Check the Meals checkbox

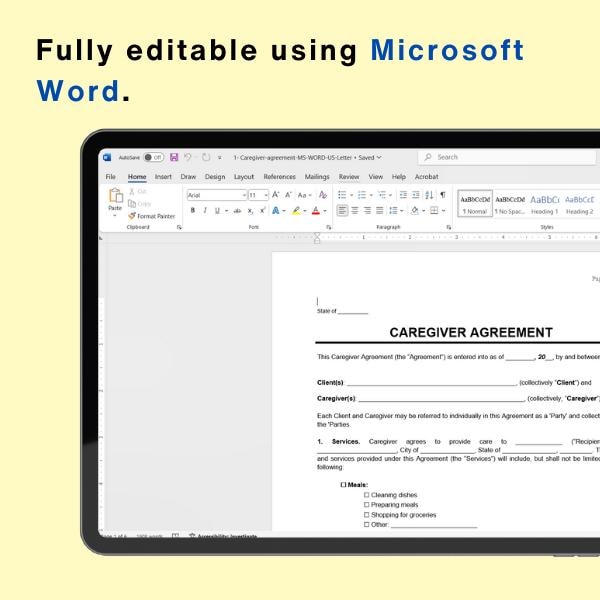pyautogui.click(x=343, y=485)
